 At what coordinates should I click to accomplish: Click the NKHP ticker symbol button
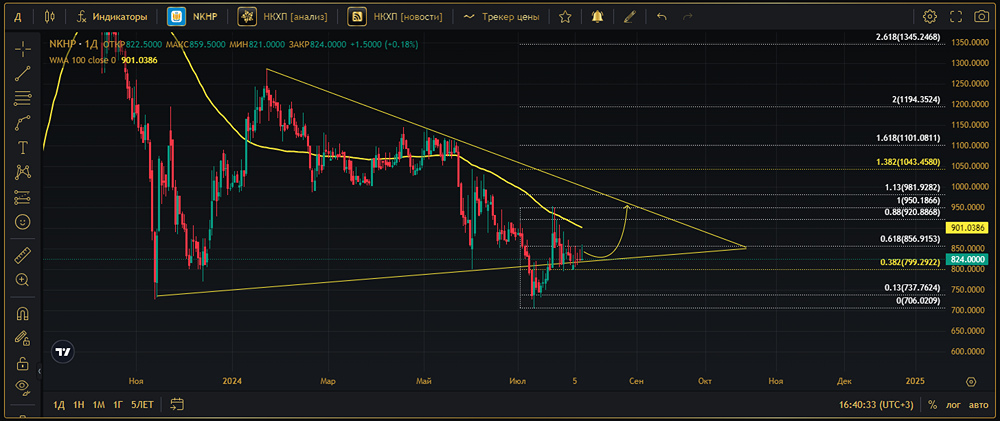click(x=194, y=17)
